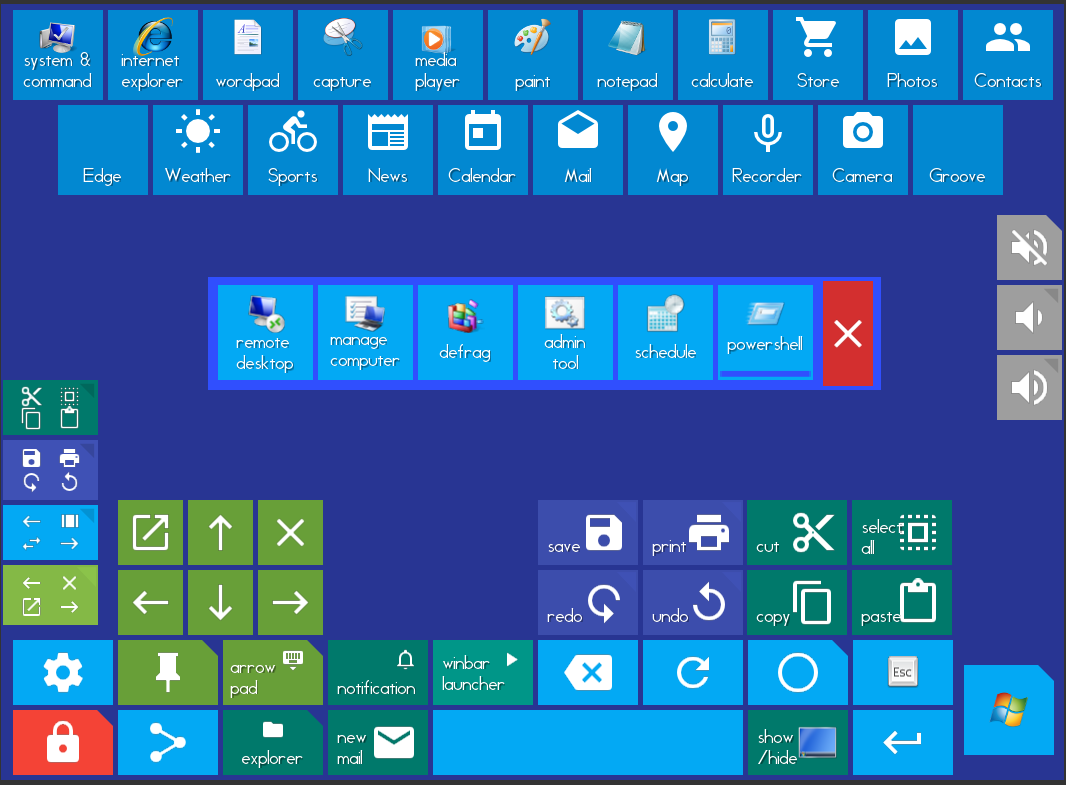Open the Sports tile
The image size is (1066, 785).
coord(293,150)
